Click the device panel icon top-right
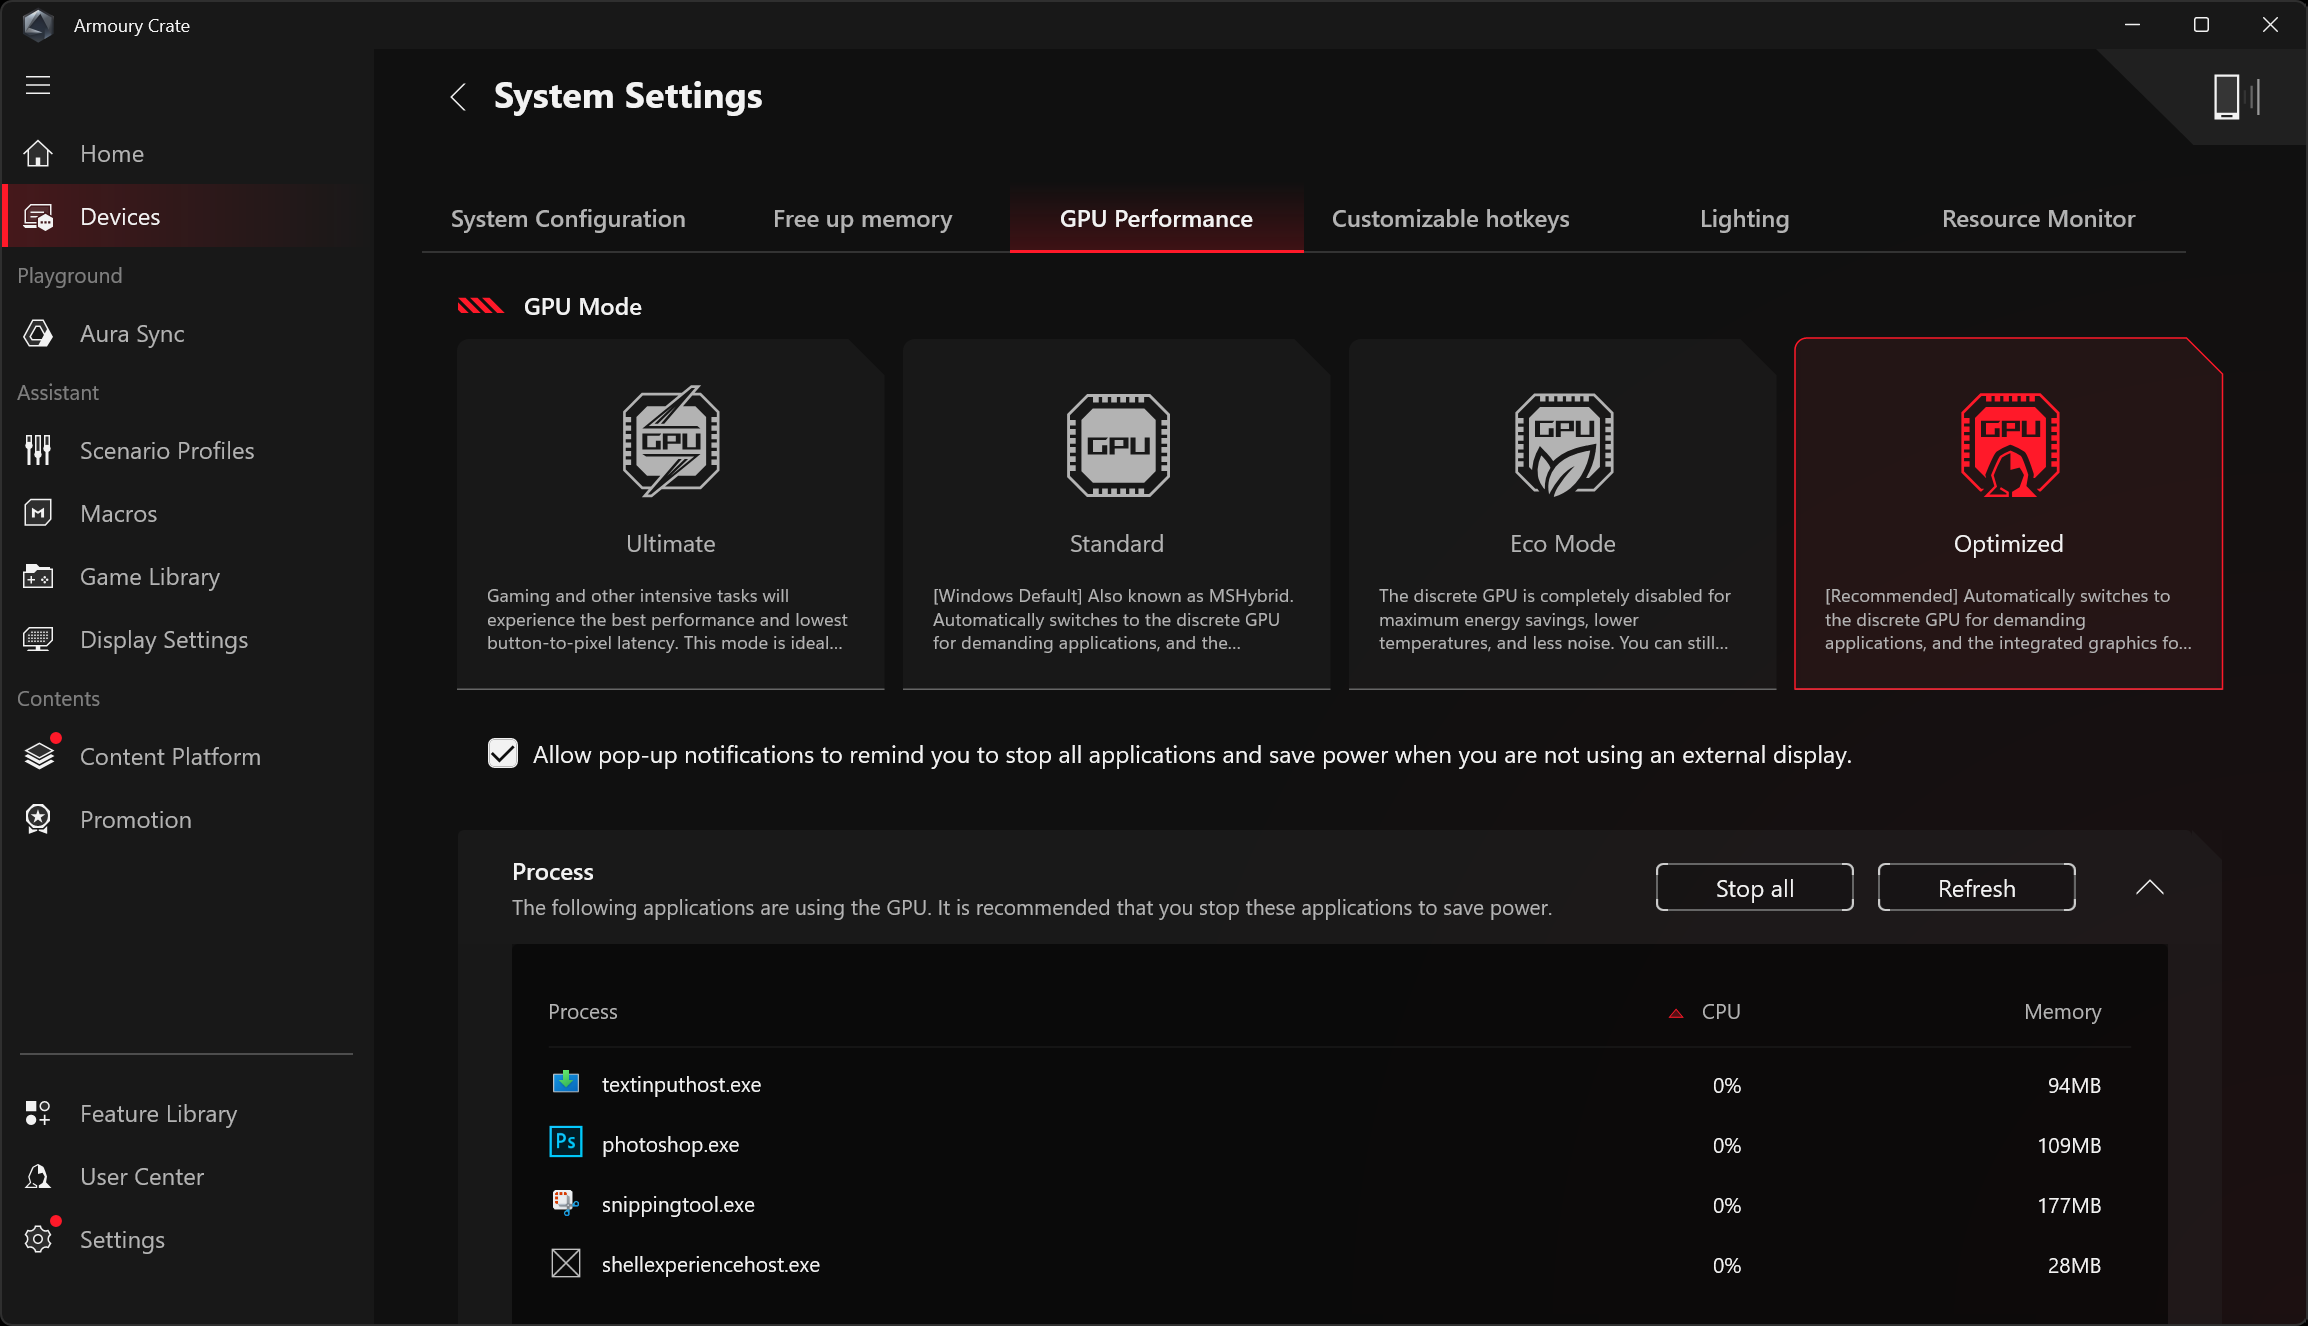The height and width of the screenshot is (1326, 2308). coord(2236,97)
